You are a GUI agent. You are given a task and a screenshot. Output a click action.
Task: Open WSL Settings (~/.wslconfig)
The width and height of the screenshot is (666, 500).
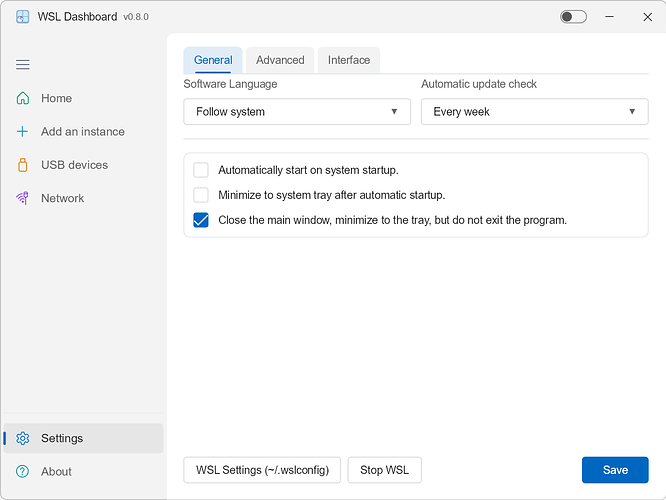click(x=262, y=470)
